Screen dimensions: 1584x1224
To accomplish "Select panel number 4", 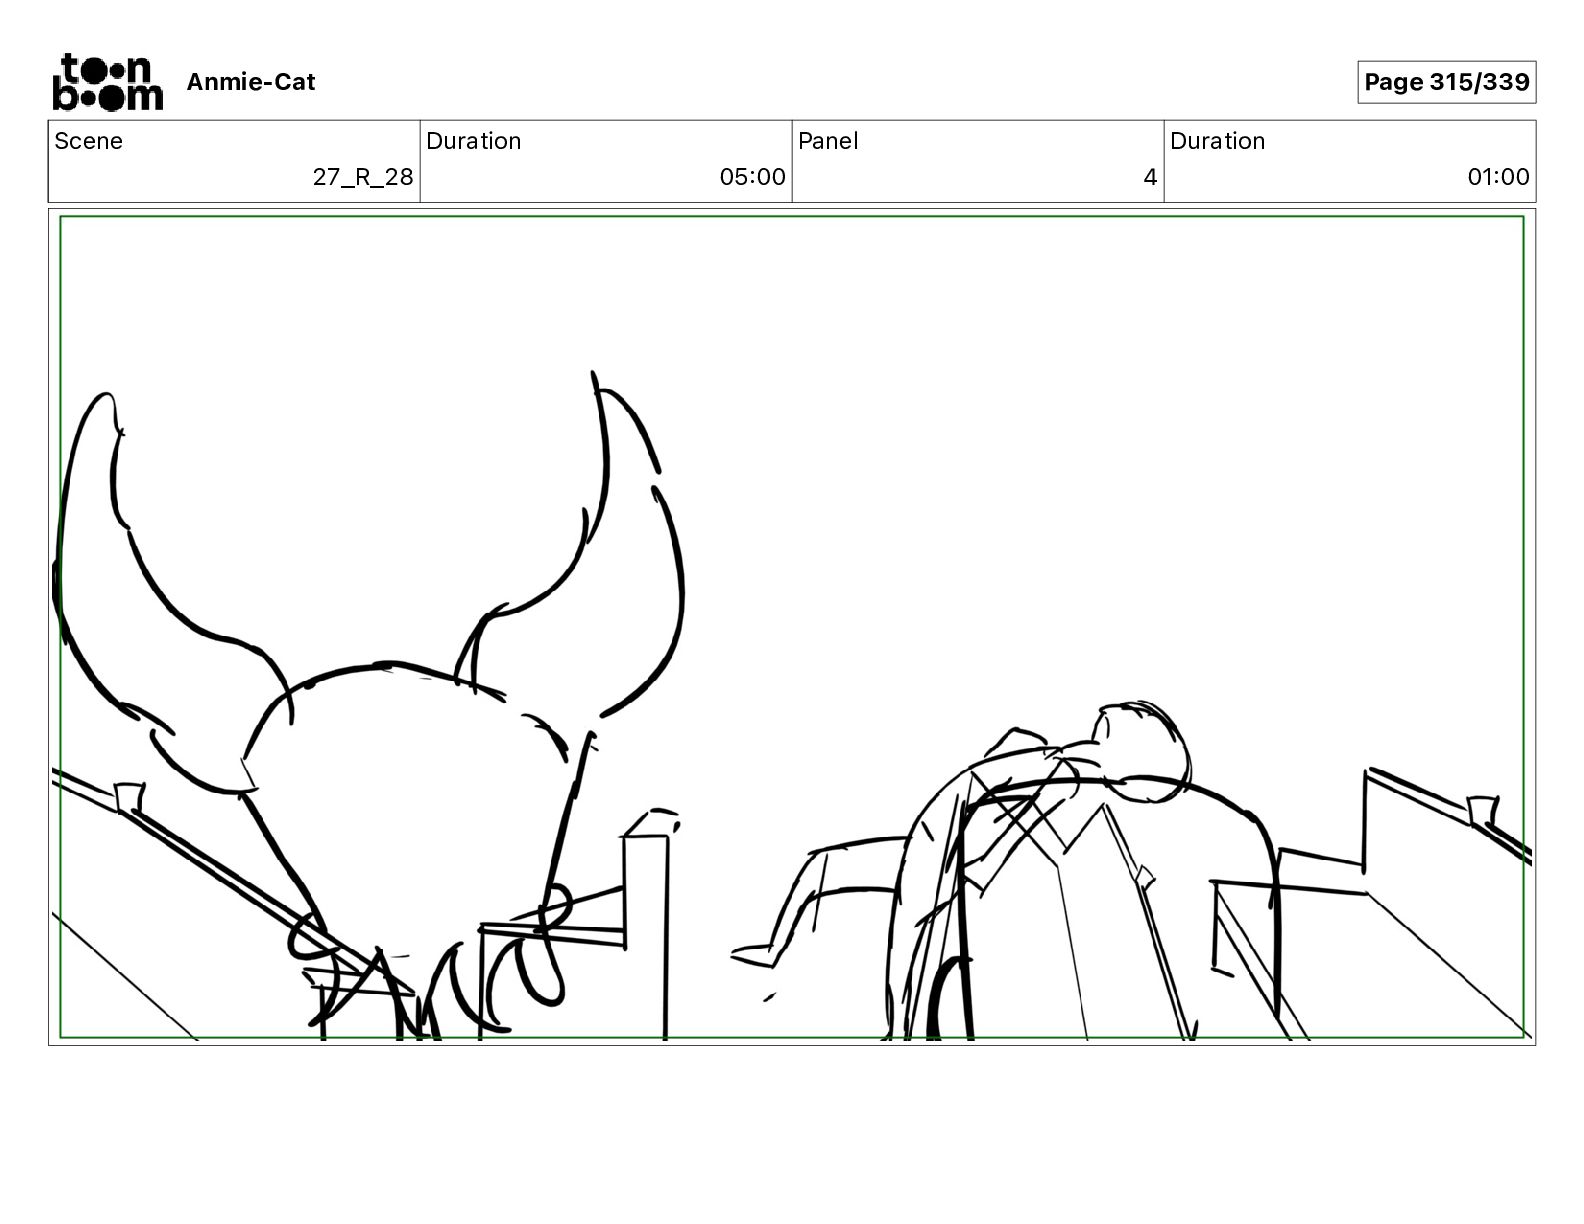I will pos(1150,177).
